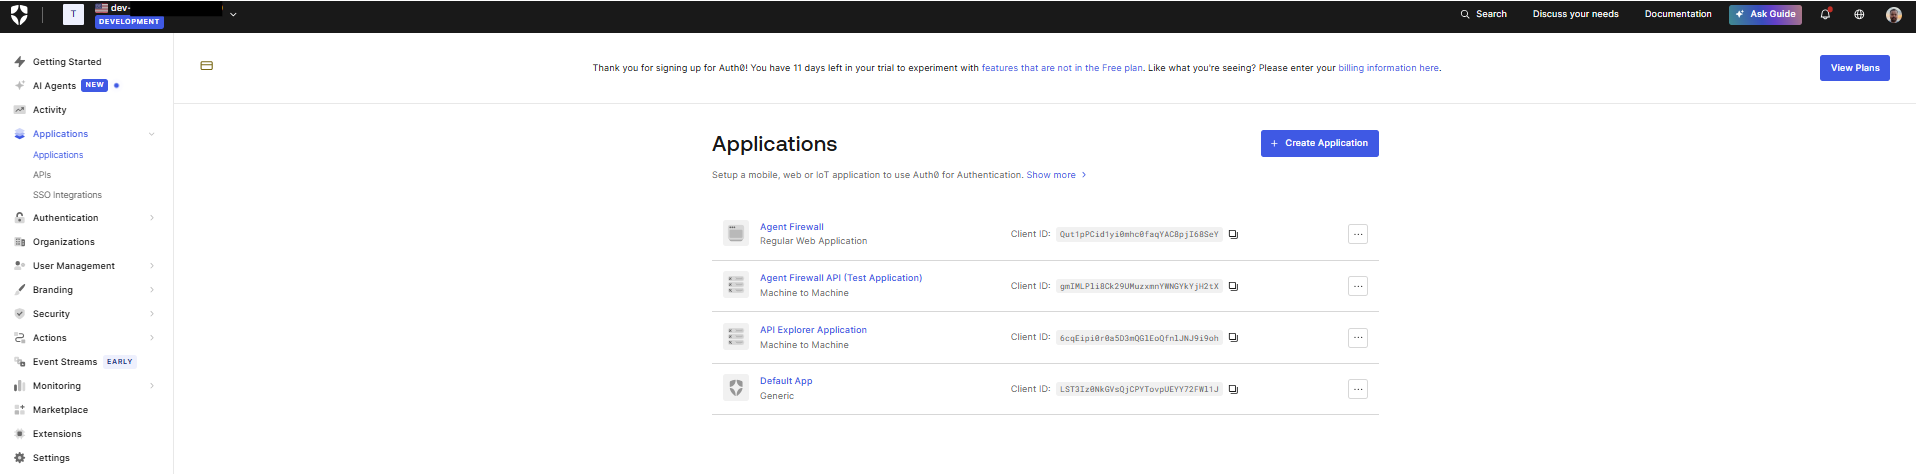
Task: Open billing information here link
Action: [1388, 68]
